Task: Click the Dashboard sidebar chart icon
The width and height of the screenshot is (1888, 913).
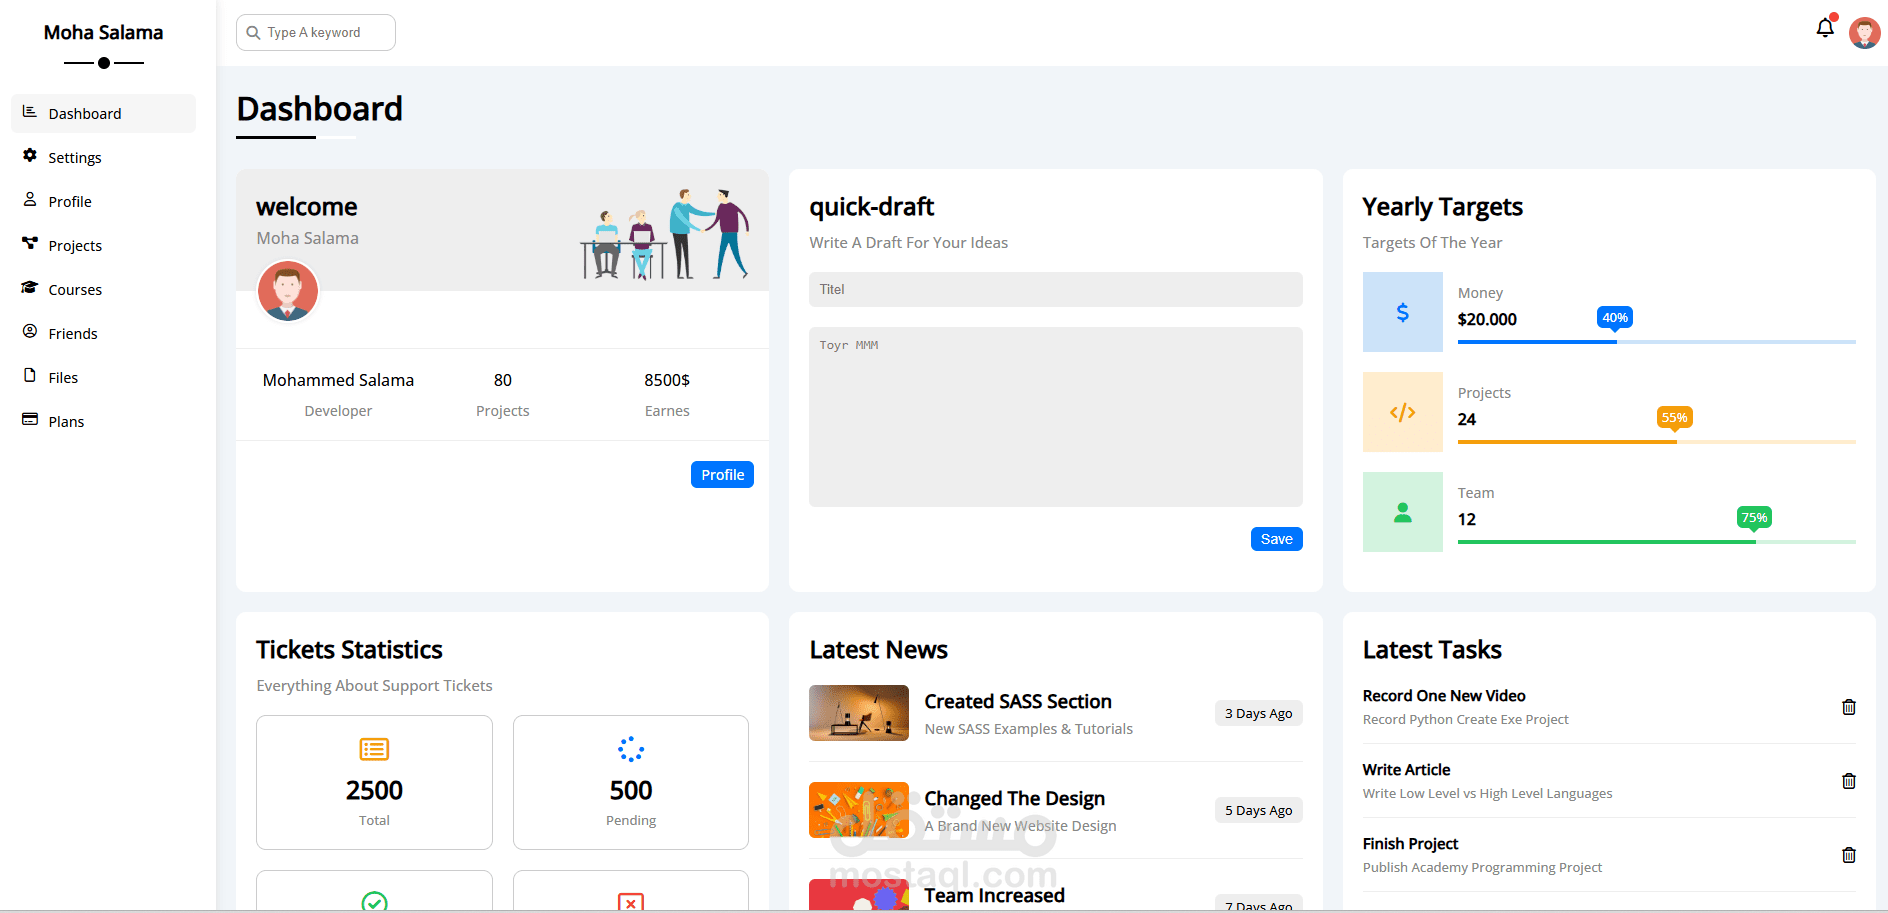Action: 30,112
